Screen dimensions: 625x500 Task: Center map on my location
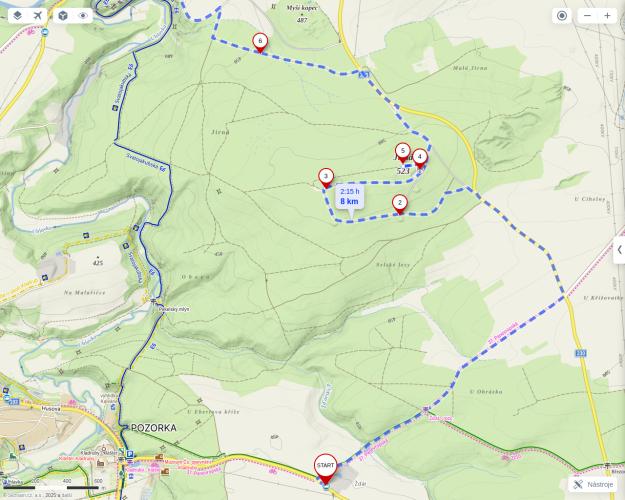point(562,16)
